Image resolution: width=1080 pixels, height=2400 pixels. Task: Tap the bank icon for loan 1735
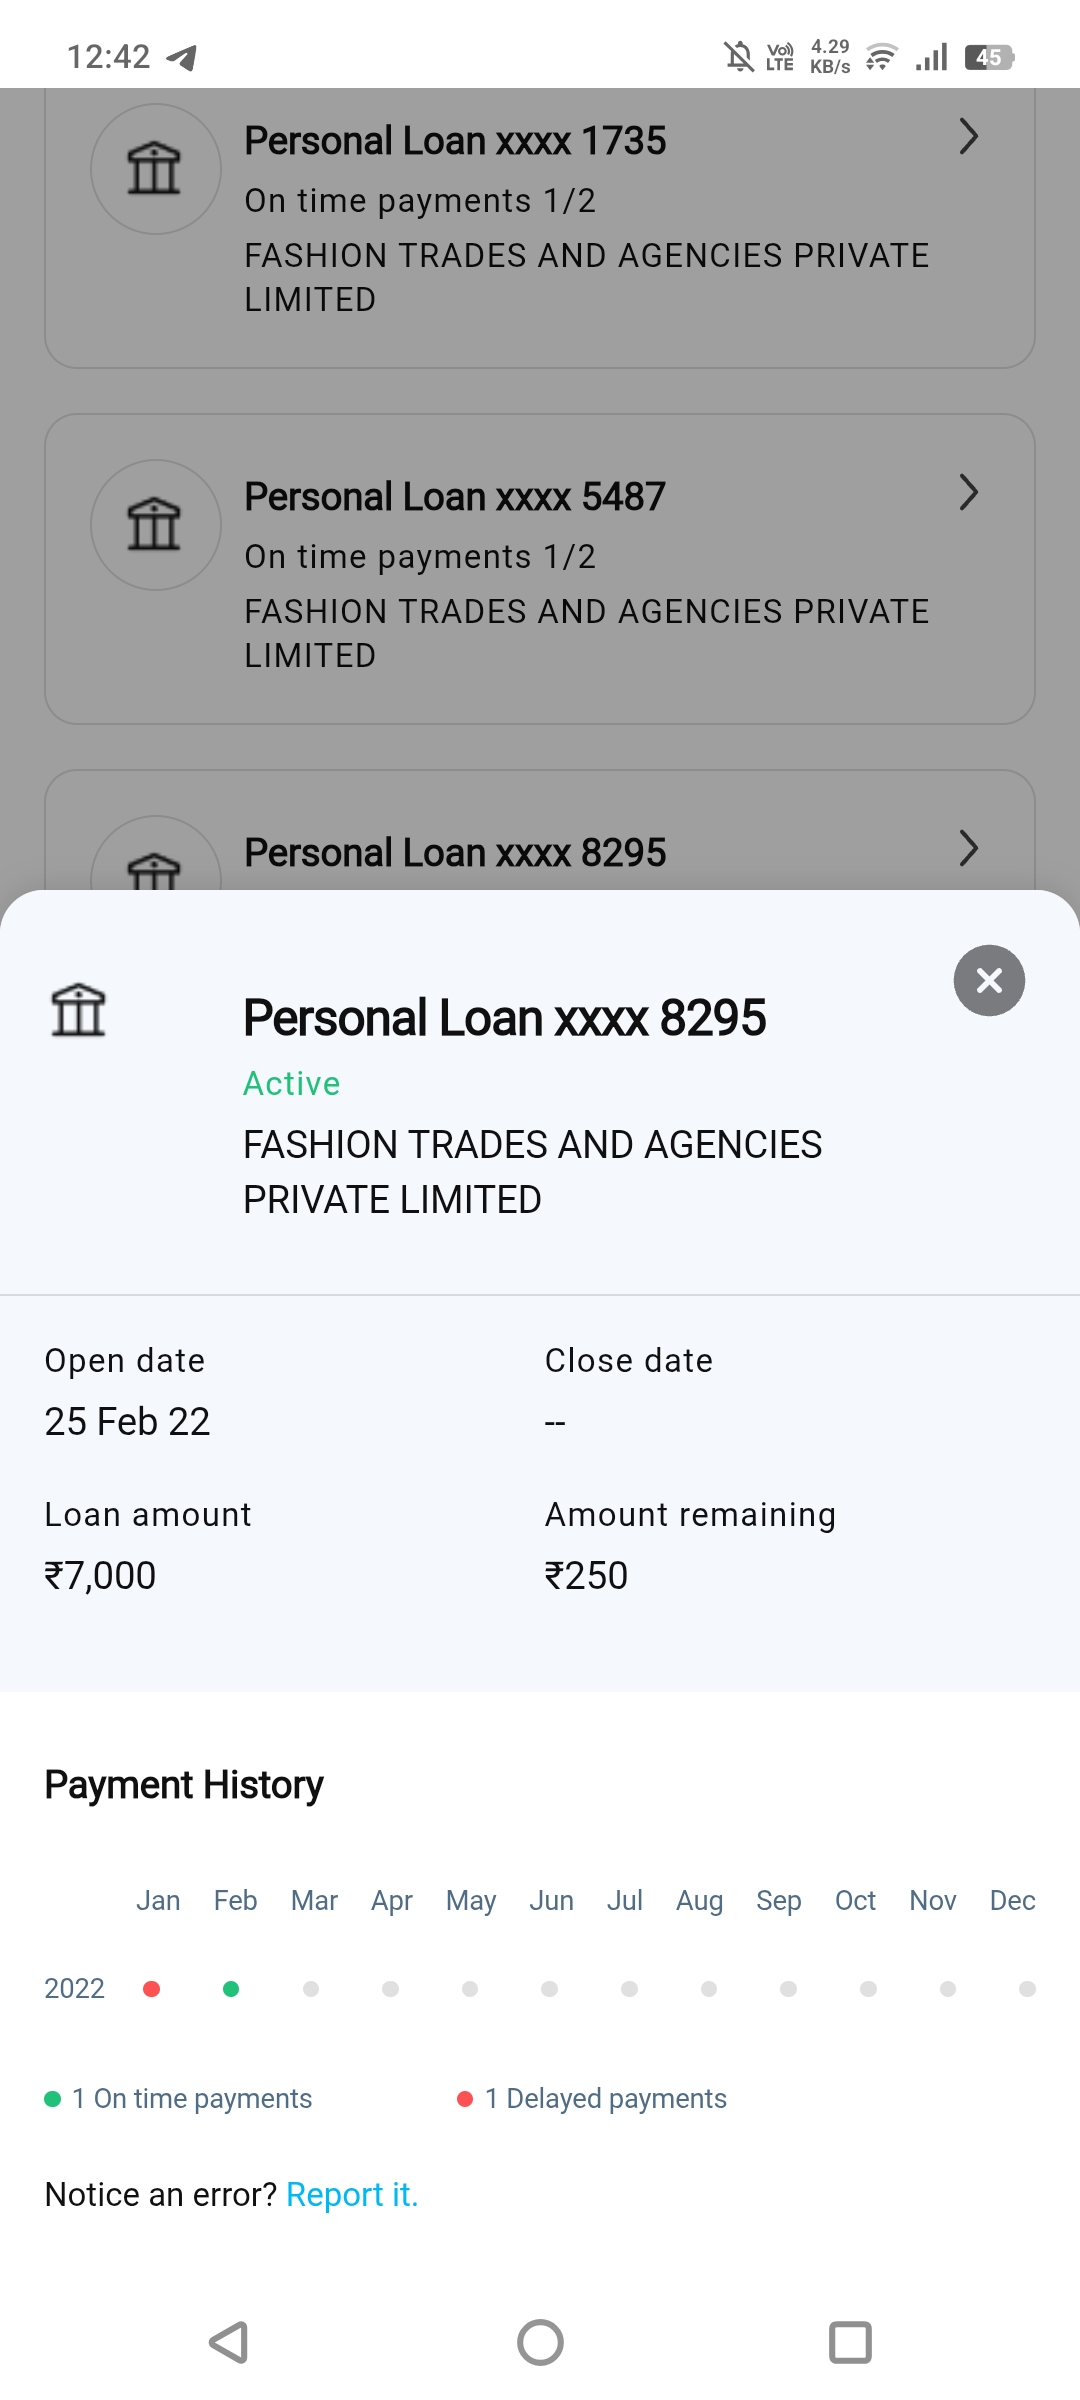point(155,169)
